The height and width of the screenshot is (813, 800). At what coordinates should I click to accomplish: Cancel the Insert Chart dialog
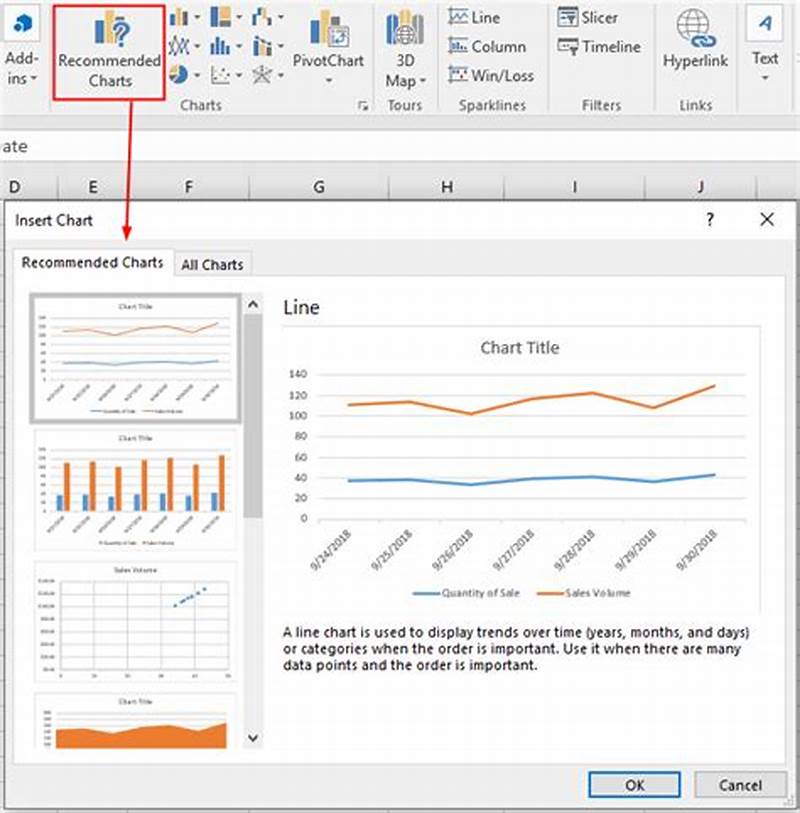[x=740, y=785]
